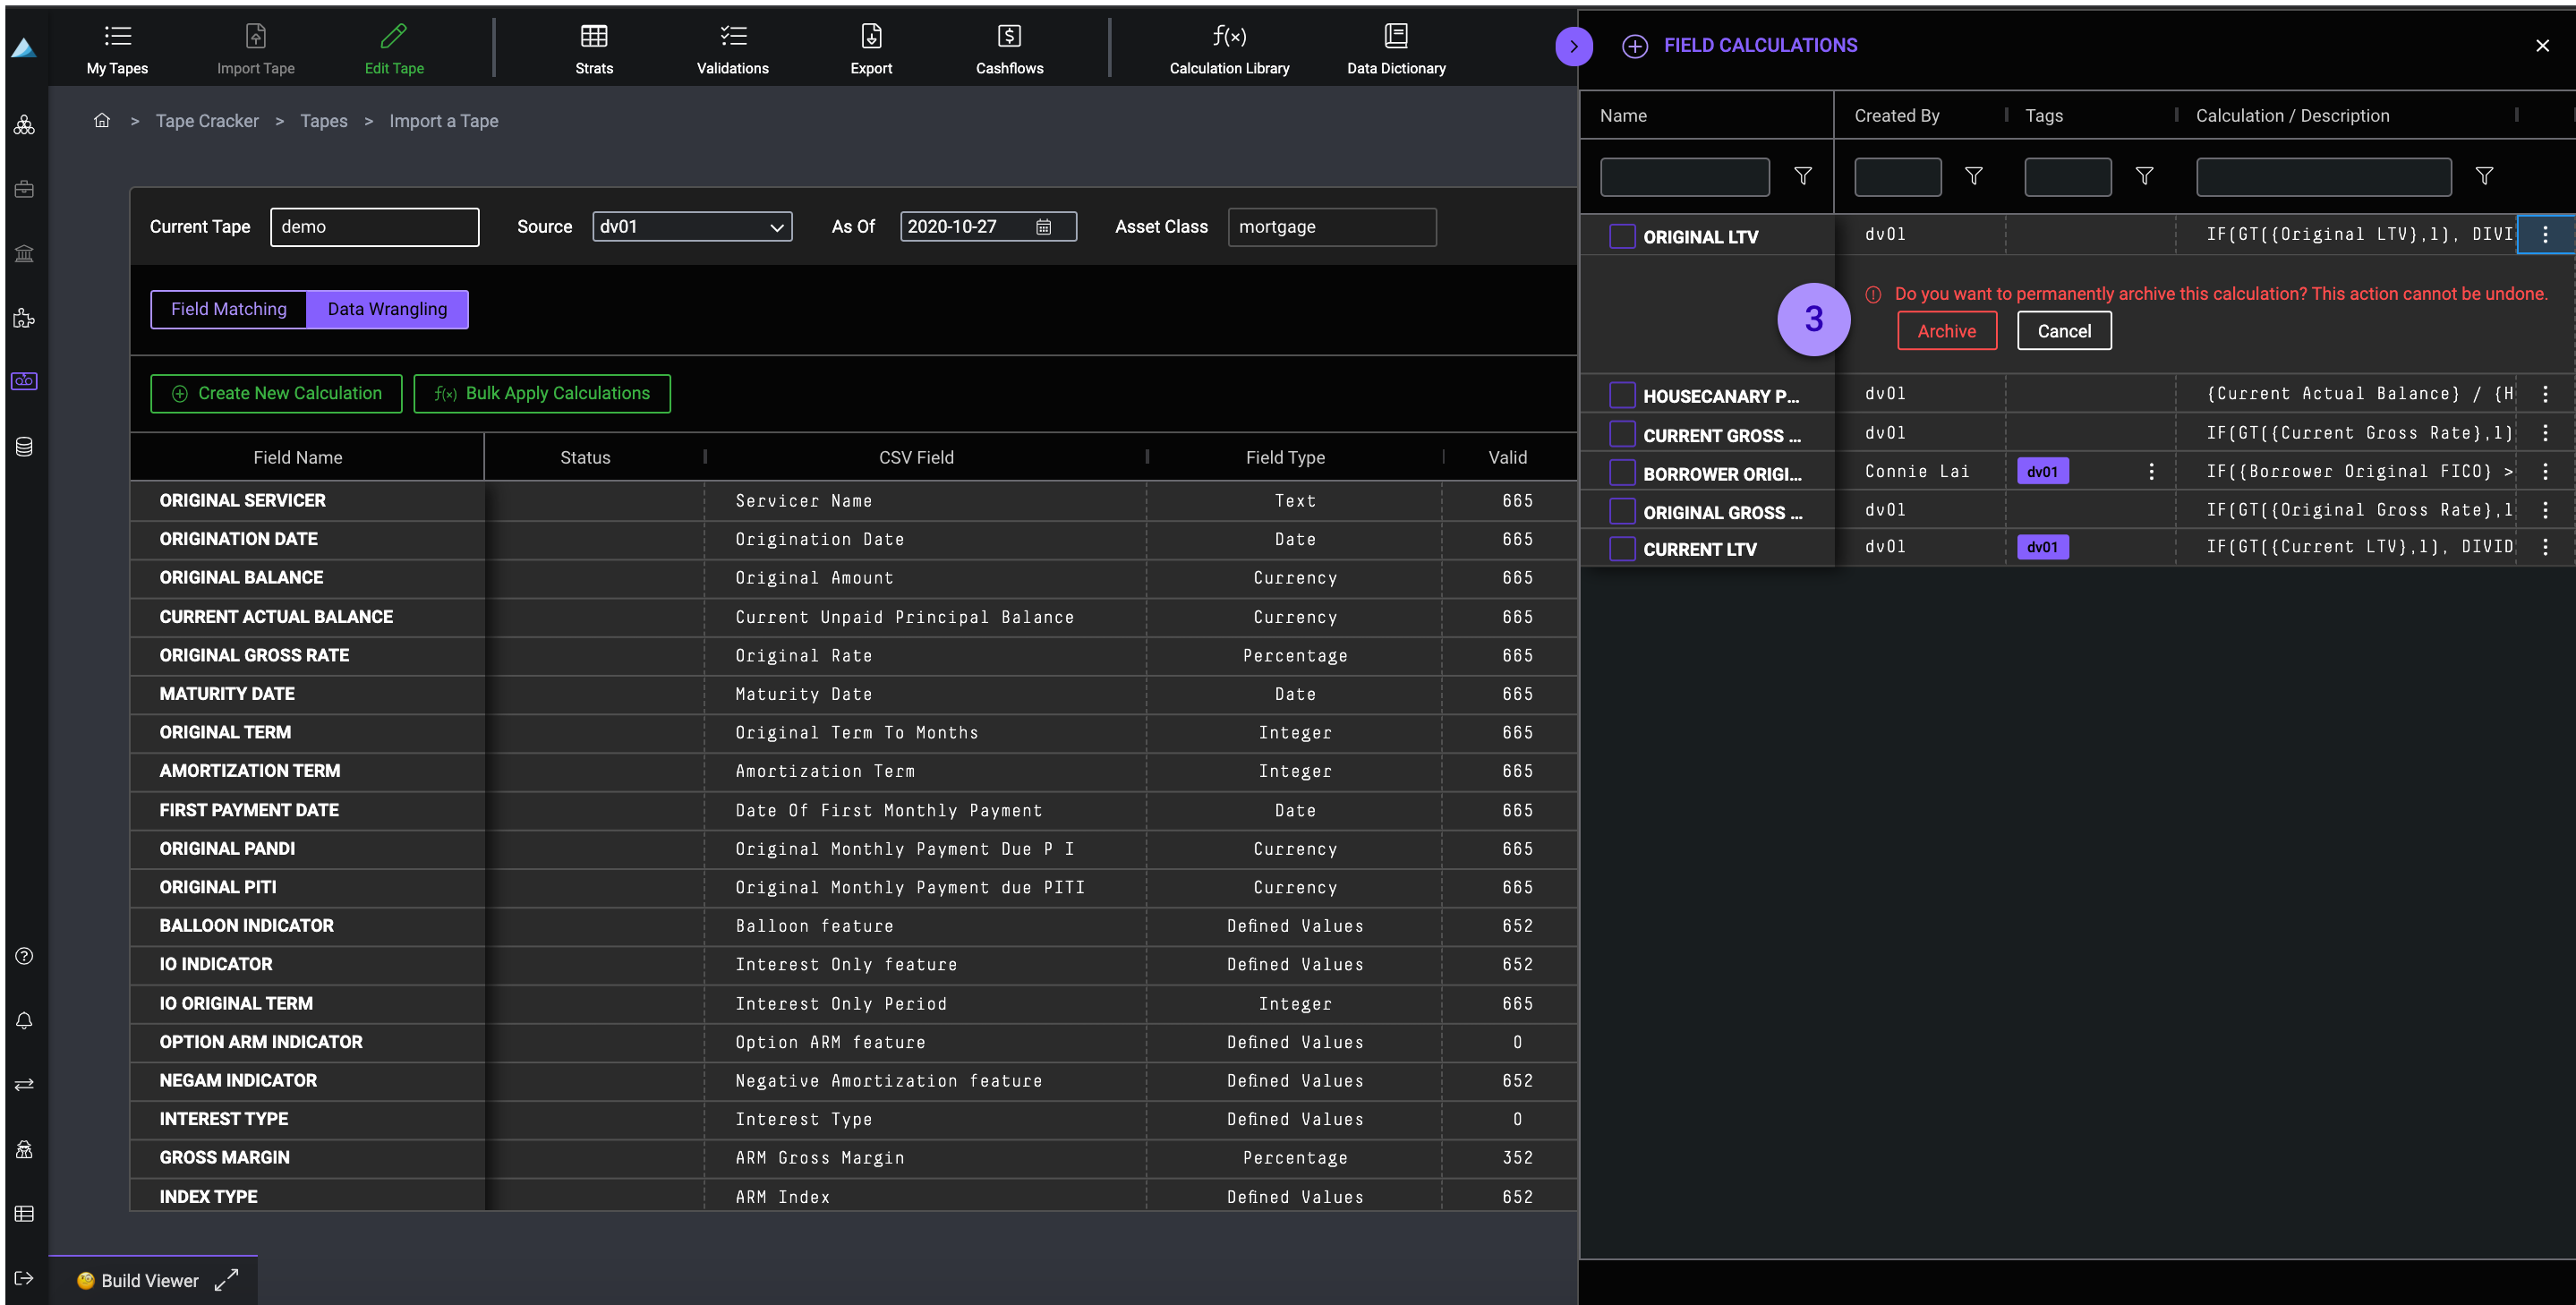Image resolution: width=2576 pixels, height=1305 pixels.
Task: Click Create New Calculation button
Action: (x=276, y=393)
